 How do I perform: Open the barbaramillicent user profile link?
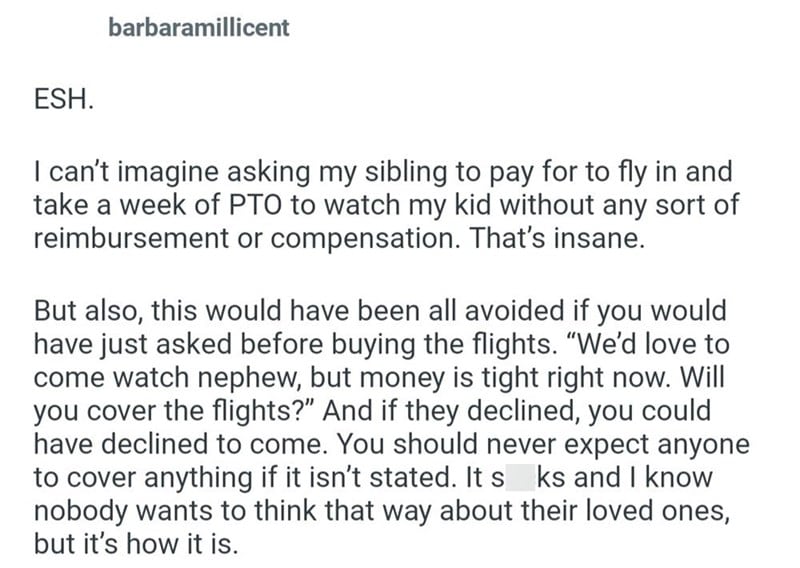tap(198, 28)
